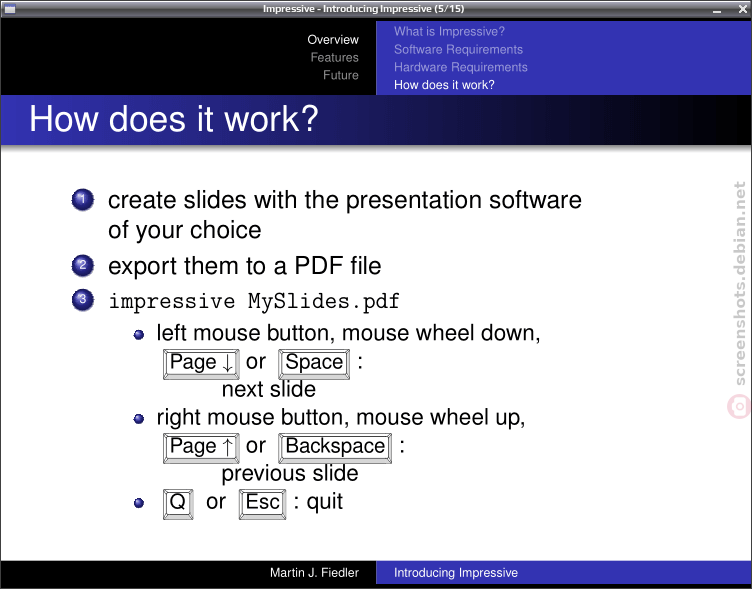The width and height of the screenshot is (752, 589).
Task: Click the 'Backspace' key graphic
Action: [335, 448]
